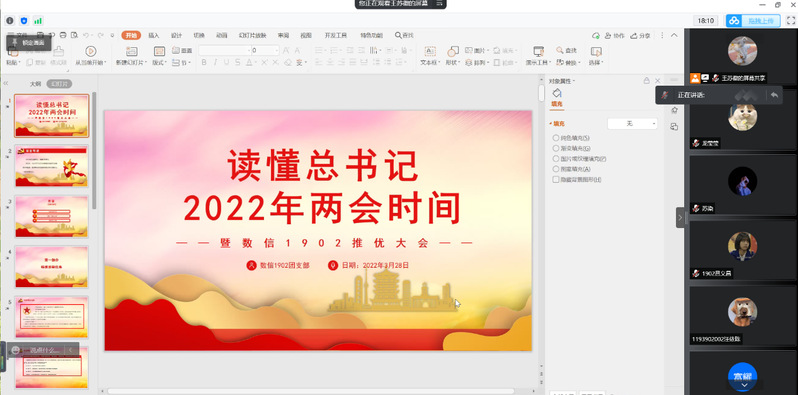This screenshot has height=395, width=798.
Task: Toggle Bold formatting in the ribbon
Action: pos(204,62)
